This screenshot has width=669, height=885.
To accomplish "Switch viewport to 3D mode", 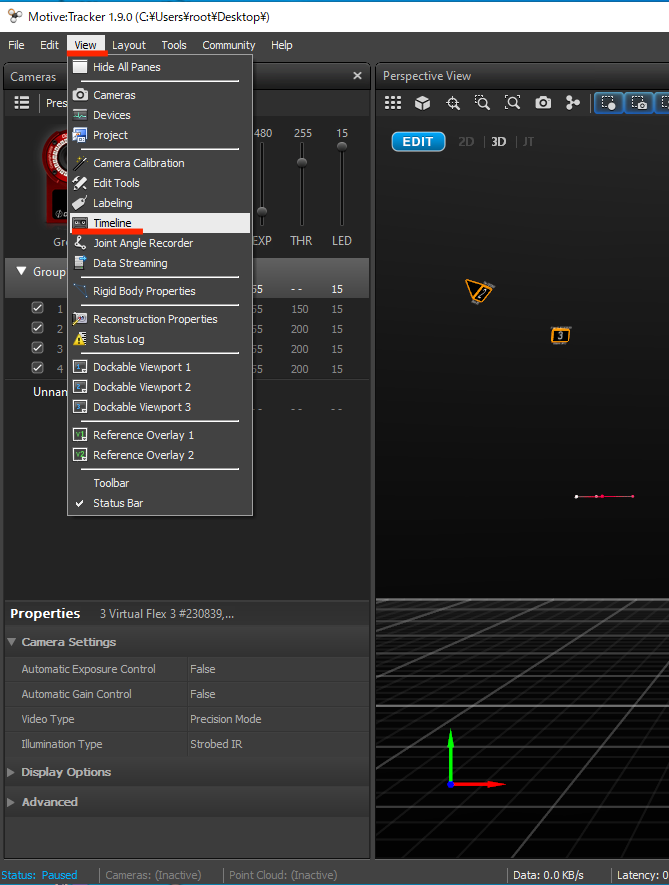I will 499,142.
